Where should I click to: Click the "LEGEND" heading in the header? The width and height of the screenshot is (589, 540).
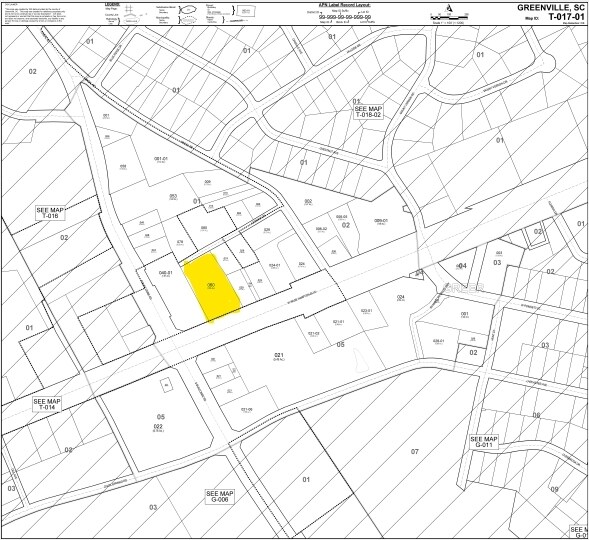[x=112, y=4]
